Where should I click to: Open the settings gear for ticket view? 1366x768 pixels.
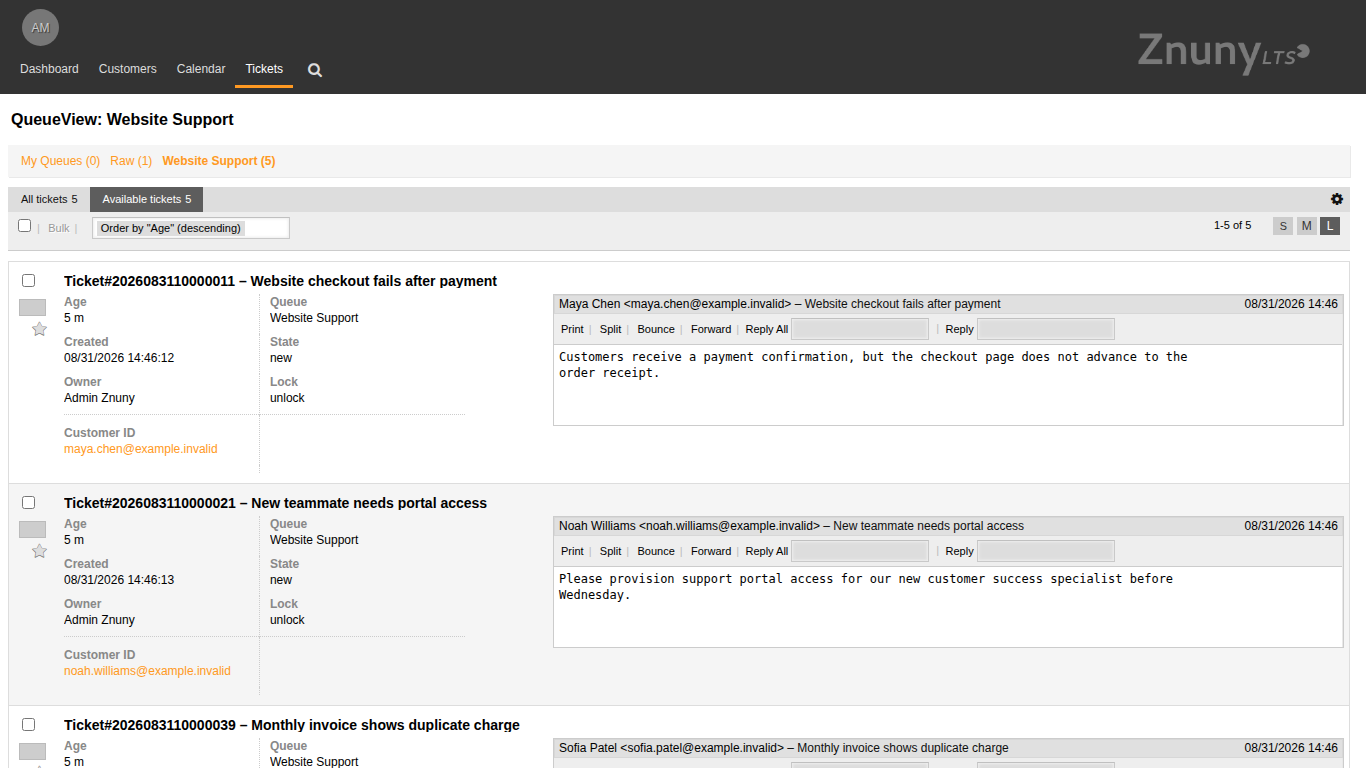(x=1337, y=199)
